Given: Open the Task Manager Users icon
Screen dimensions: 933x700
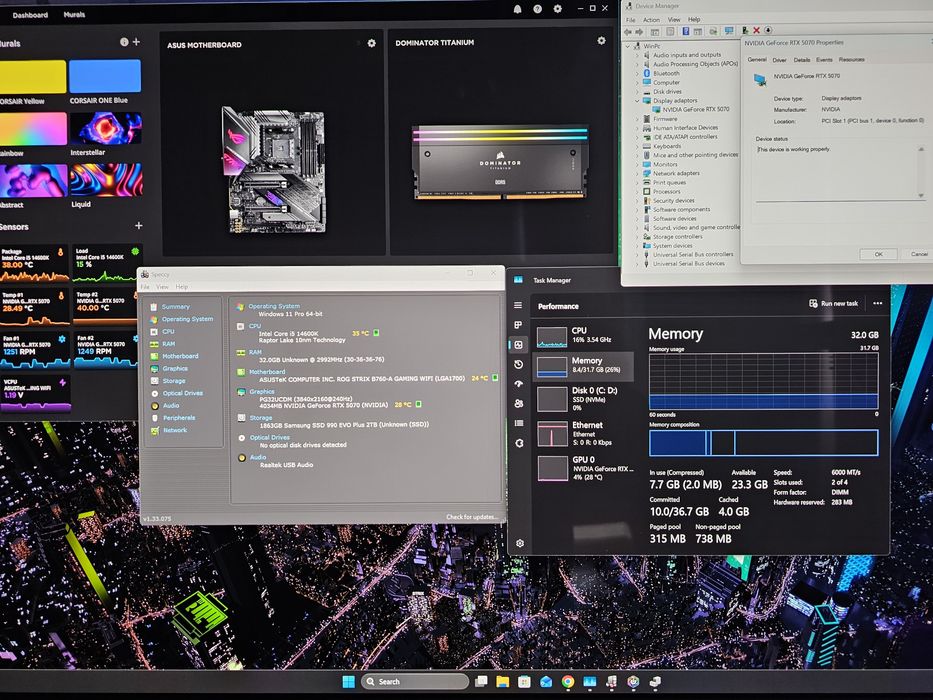Looking at the screenshot, I should 518,404.
